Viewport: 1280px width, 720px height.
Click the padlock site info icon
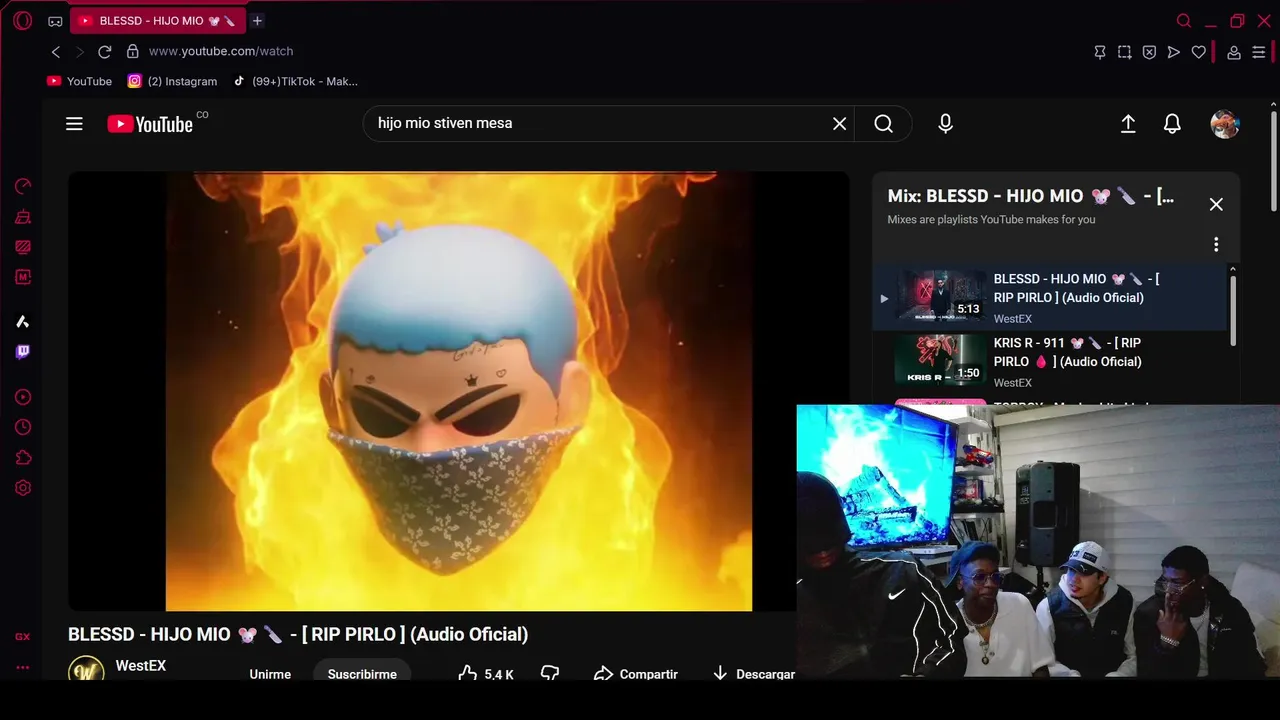pos(132,51)
